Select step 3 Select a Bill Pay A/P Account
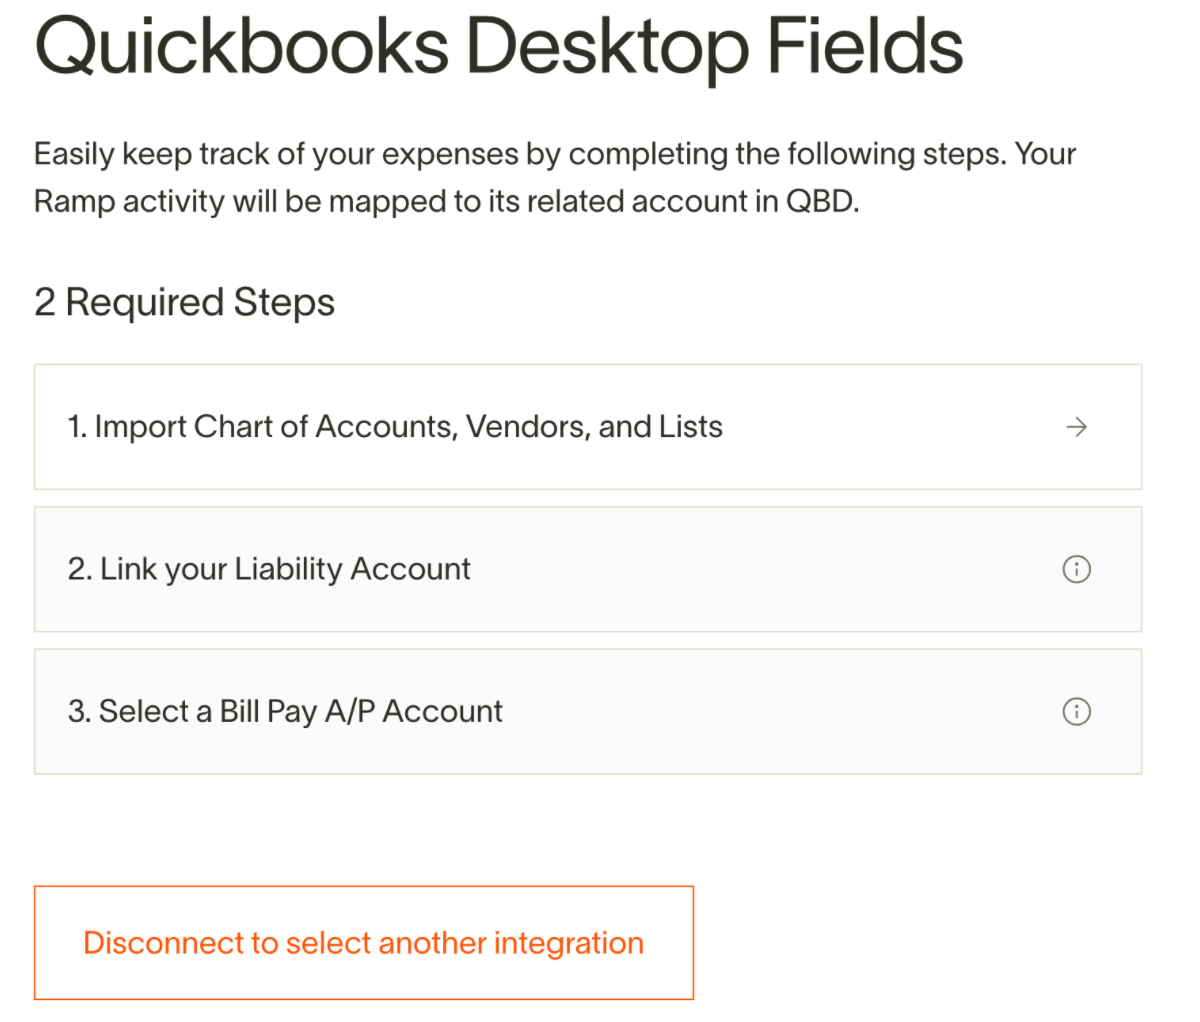The height and width of the screenshot is (1022, 1200). click(x=588, y=711)
